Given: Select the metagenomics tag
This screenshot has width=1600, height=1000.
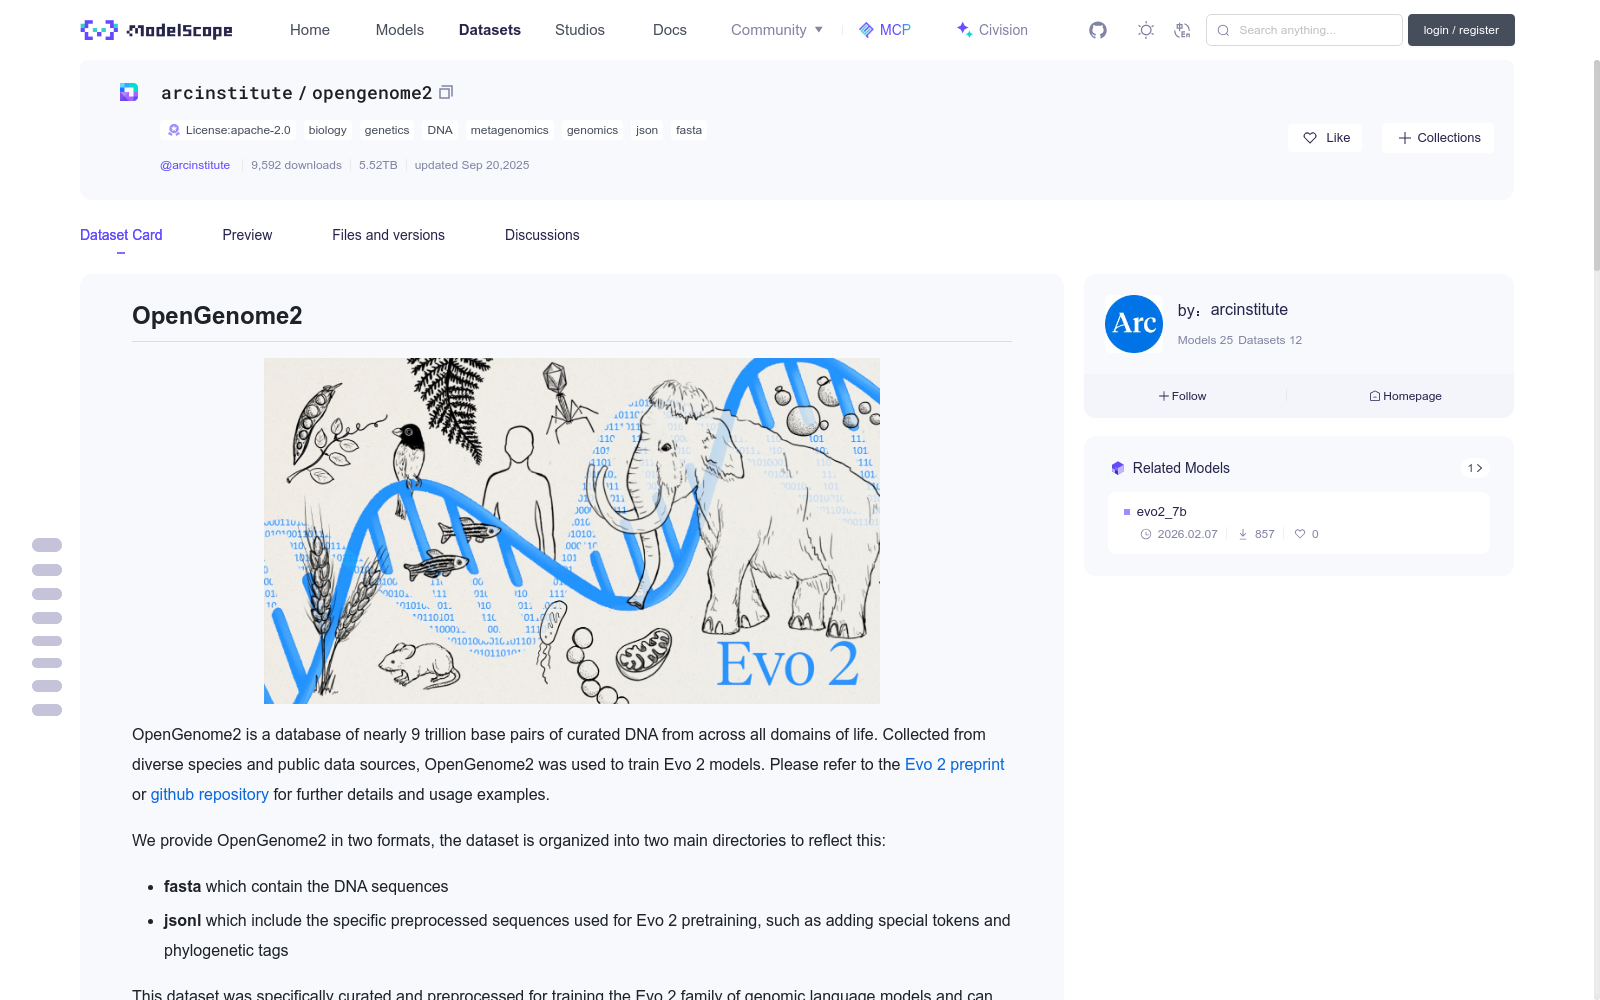Looking at the screenshot, I should 510,130.
